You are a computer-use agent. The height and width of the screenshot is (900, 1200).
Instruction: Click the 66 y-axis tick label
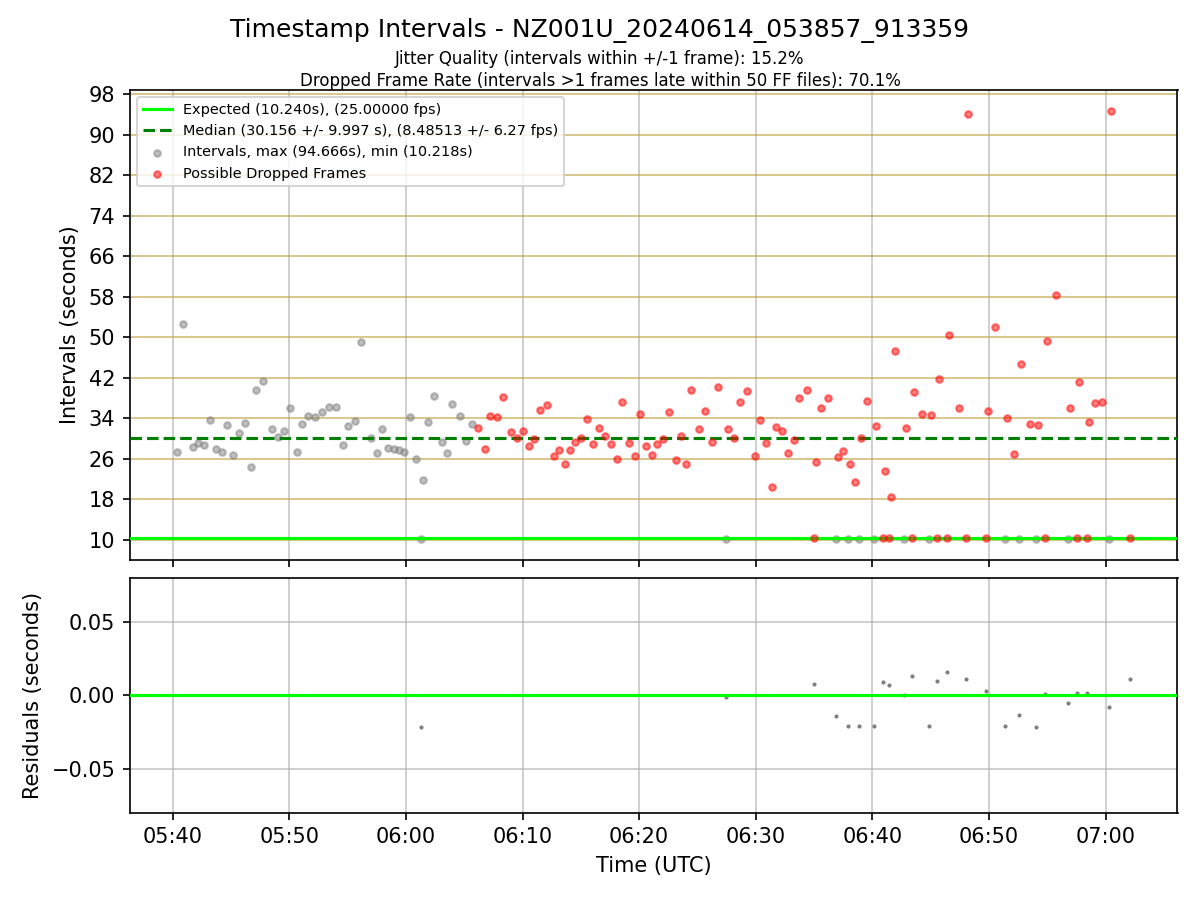point(103,256)
